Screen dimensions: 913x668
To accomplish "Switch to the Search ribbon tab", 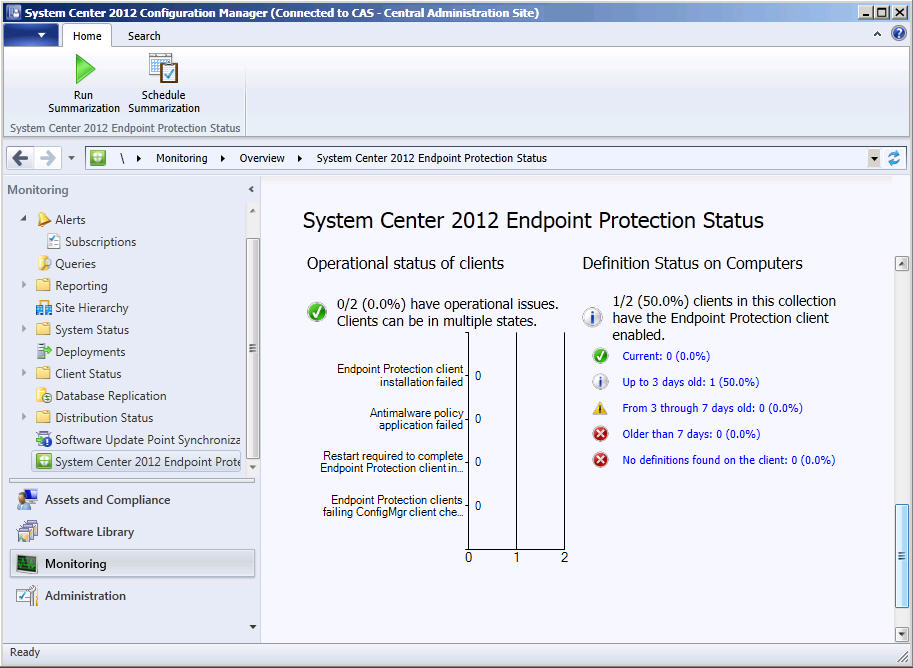I will pos(144,36).
